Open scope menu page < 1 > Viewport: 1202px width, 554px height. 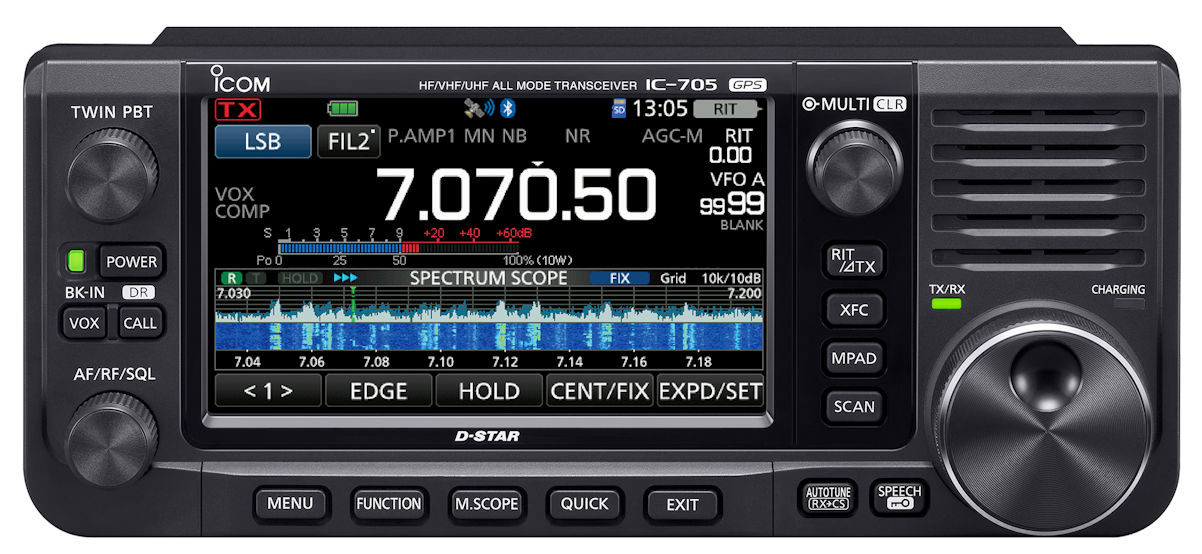(269, 390)
